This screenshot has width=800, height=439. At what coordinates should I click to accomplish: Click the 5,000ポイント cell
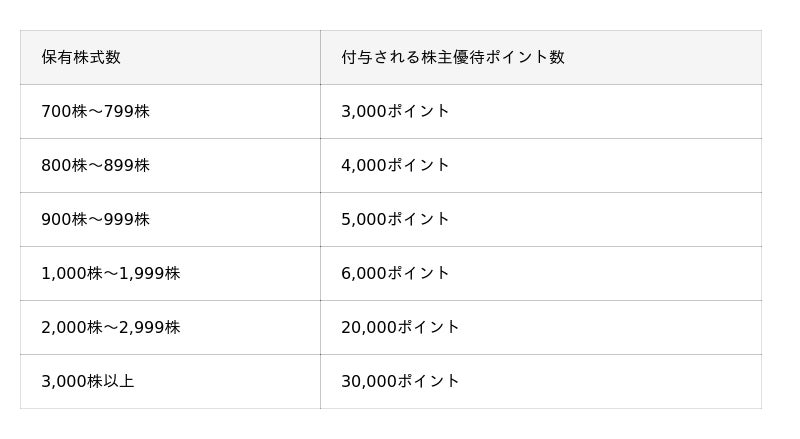pos(395,219)
